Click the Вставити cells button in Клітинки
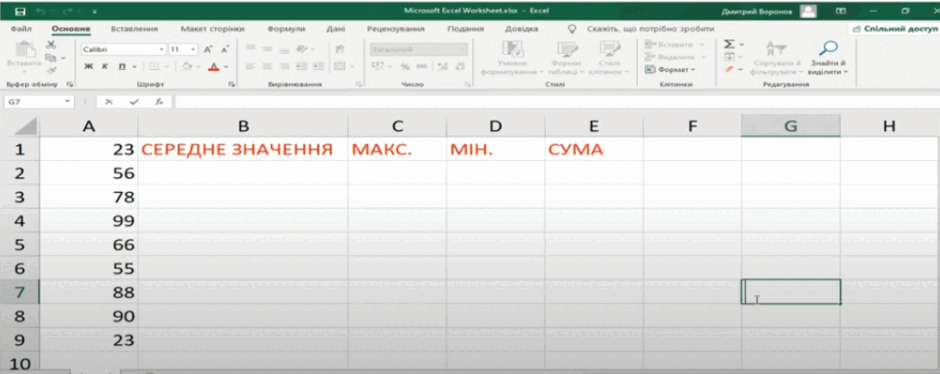 point(674,45)
